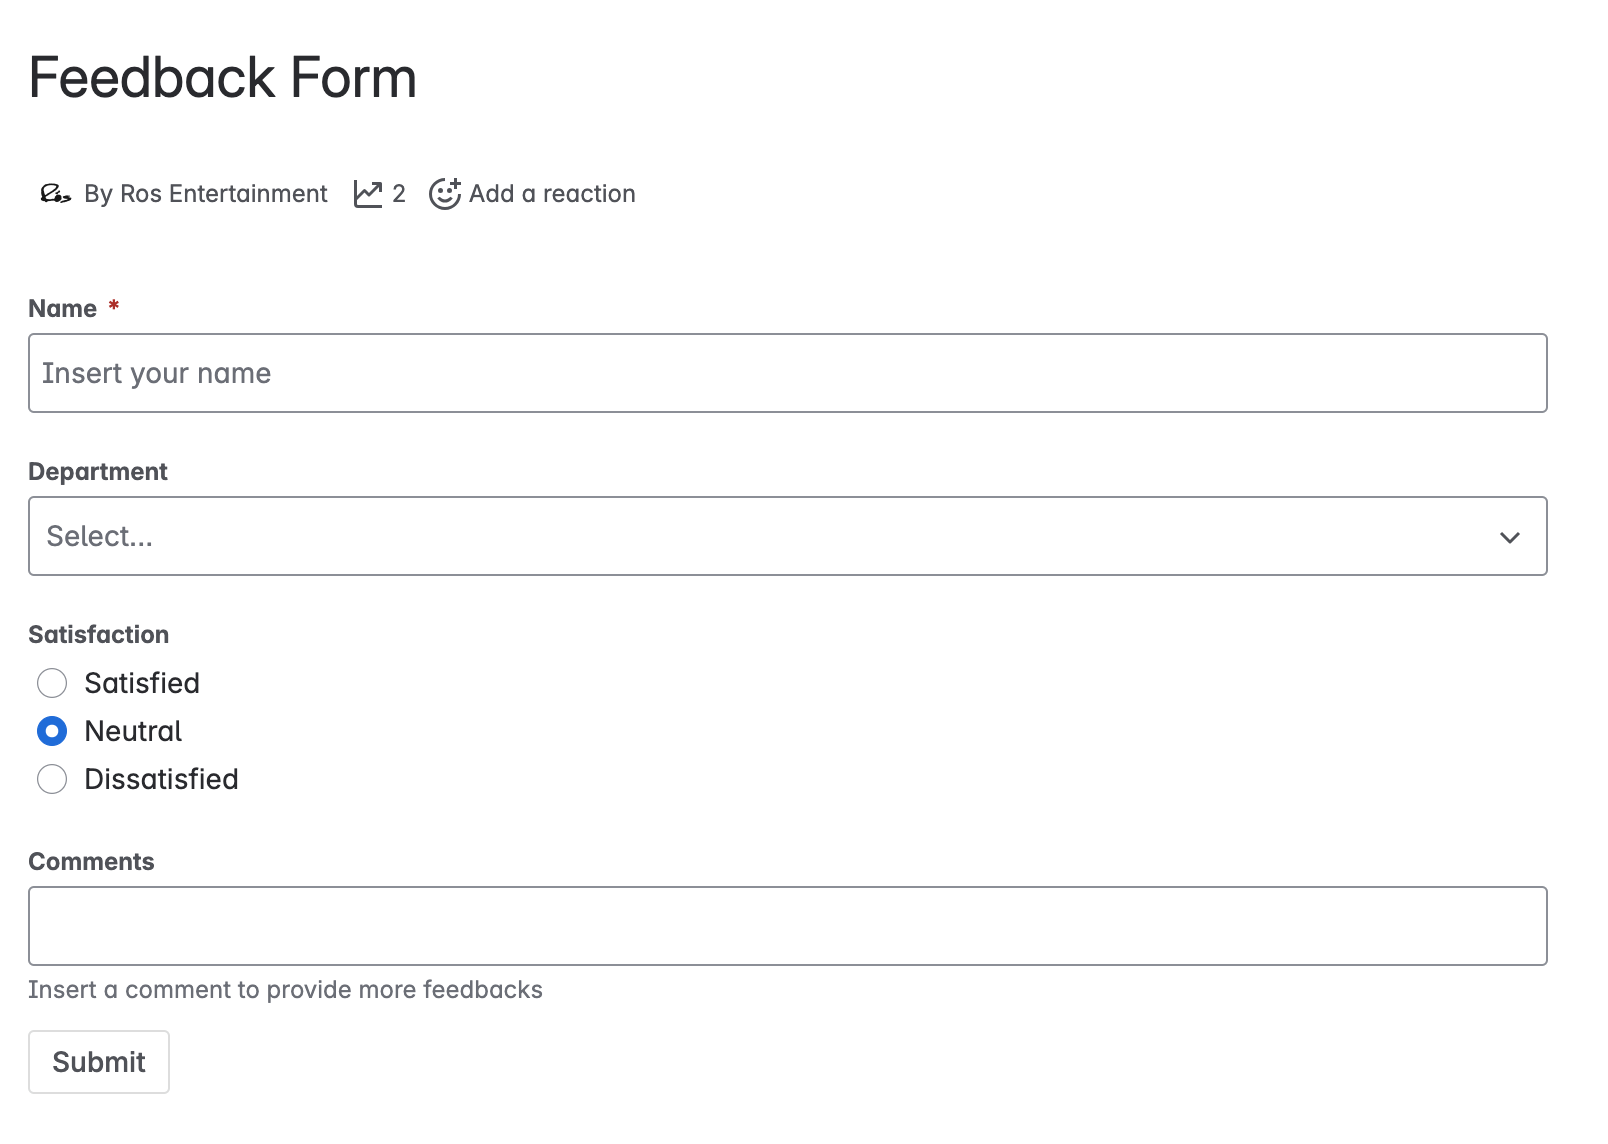Click the Add a reaction link
The image size is (1608, 1144).
(552, 193)
